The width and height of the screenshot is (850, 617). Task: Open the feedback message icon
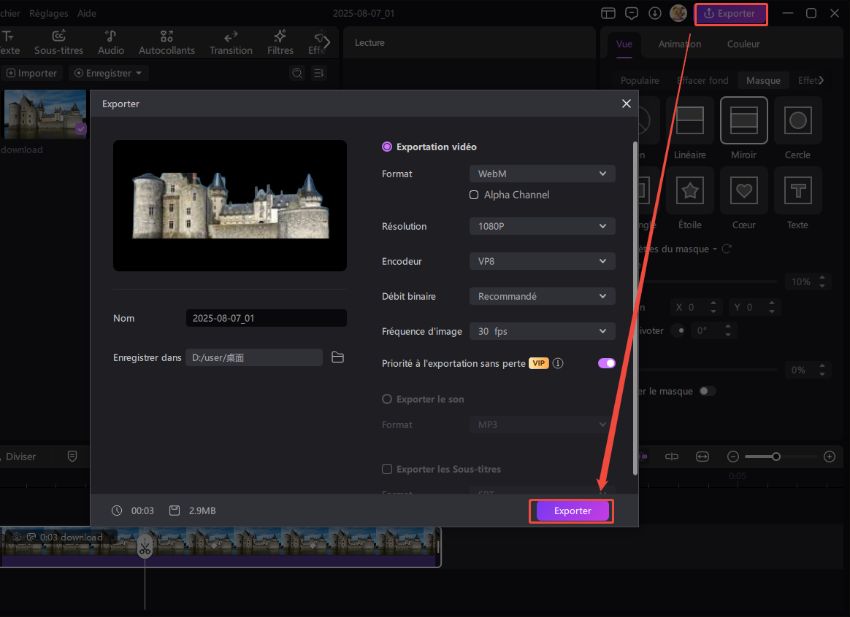tap(632, 14)
